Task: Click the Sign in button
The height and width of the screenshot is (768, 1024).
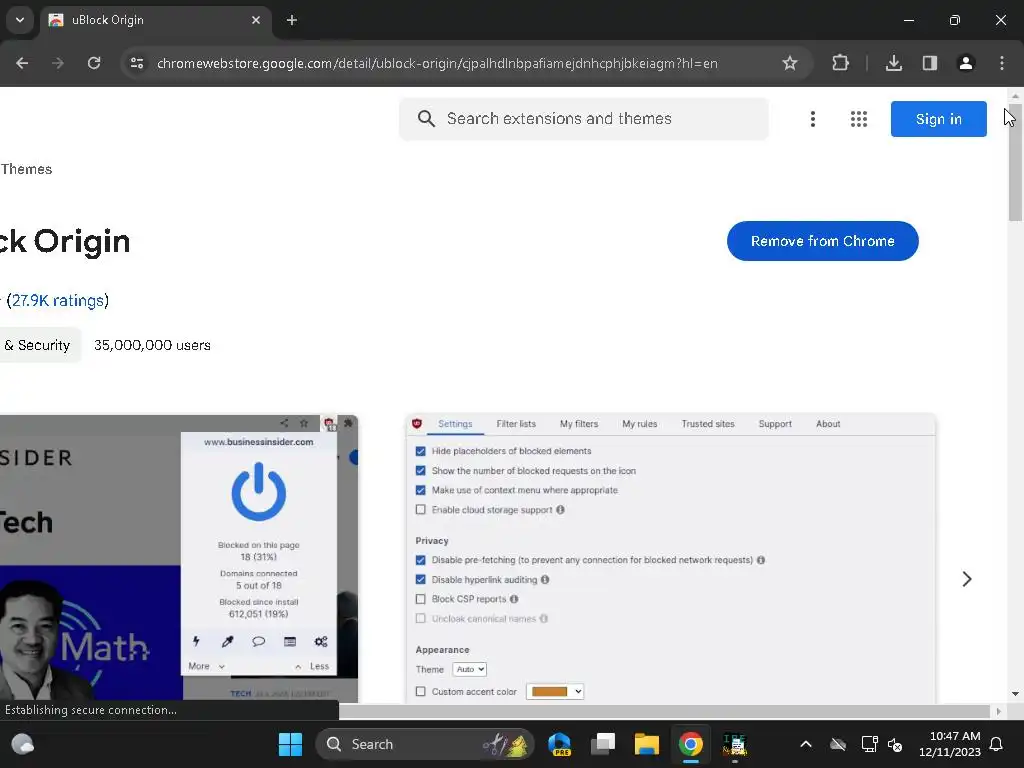Action: point(938,119)
